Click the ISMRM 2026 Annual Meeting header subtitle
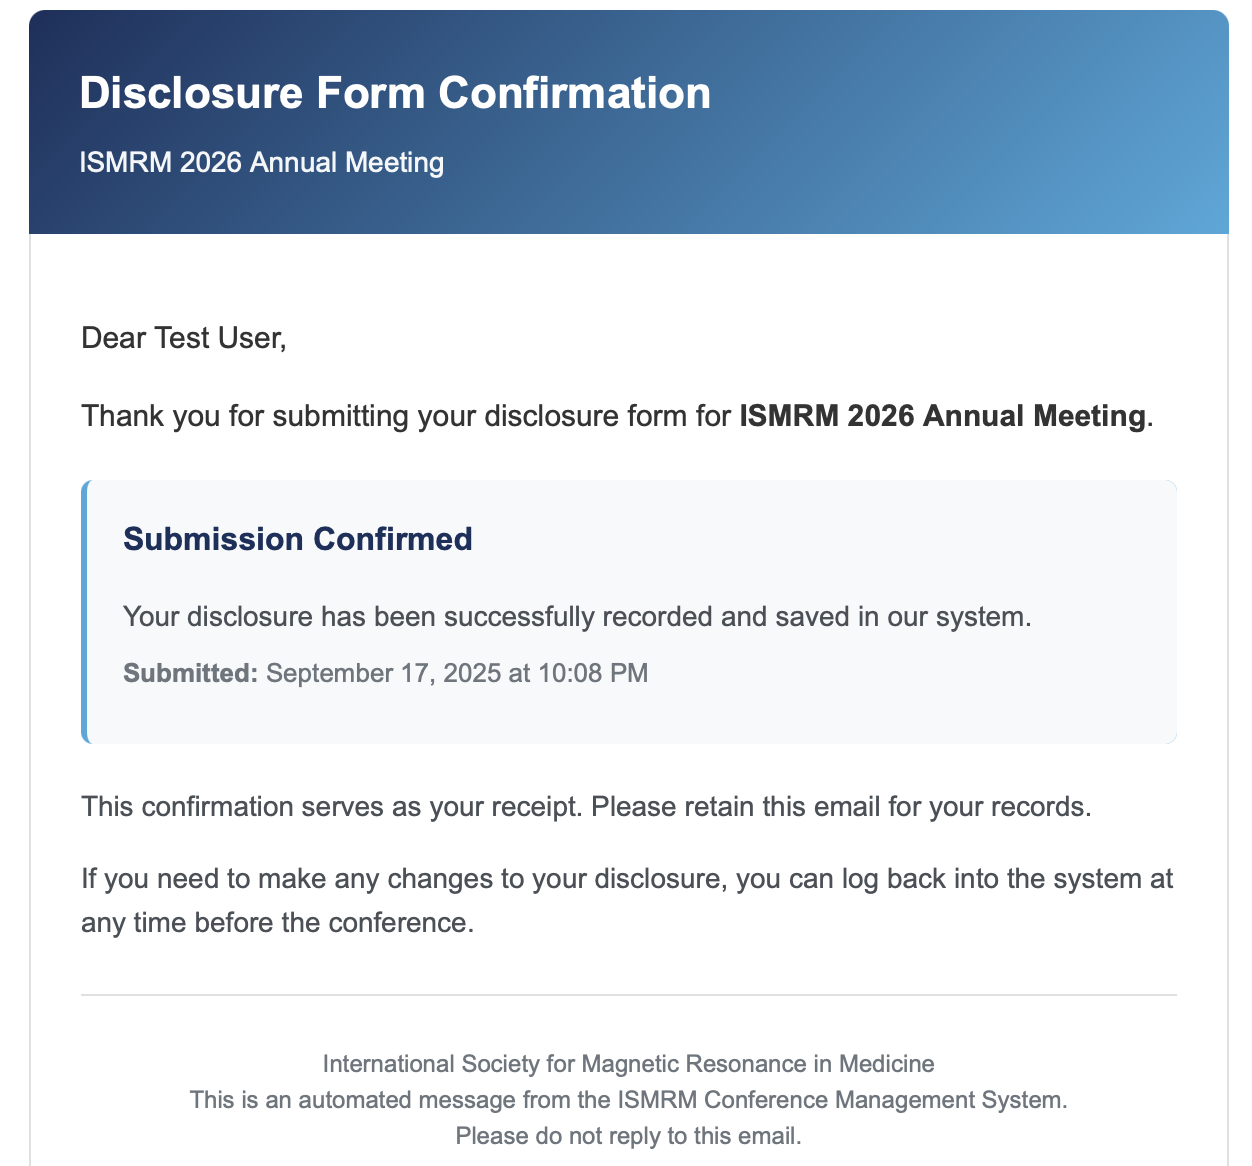Screen dimensions: 1252x1166 (x=262, y=162)
